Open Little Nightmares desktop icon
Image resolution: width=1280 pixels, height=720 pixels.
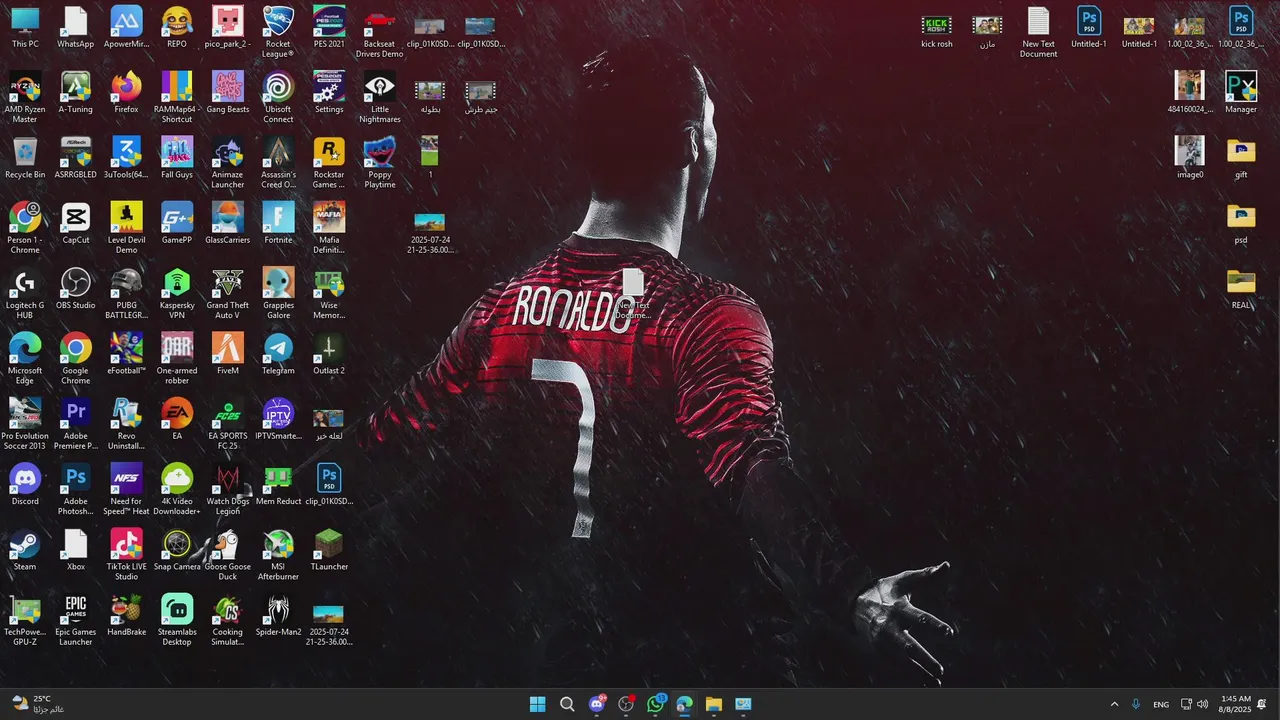point(379,97)
